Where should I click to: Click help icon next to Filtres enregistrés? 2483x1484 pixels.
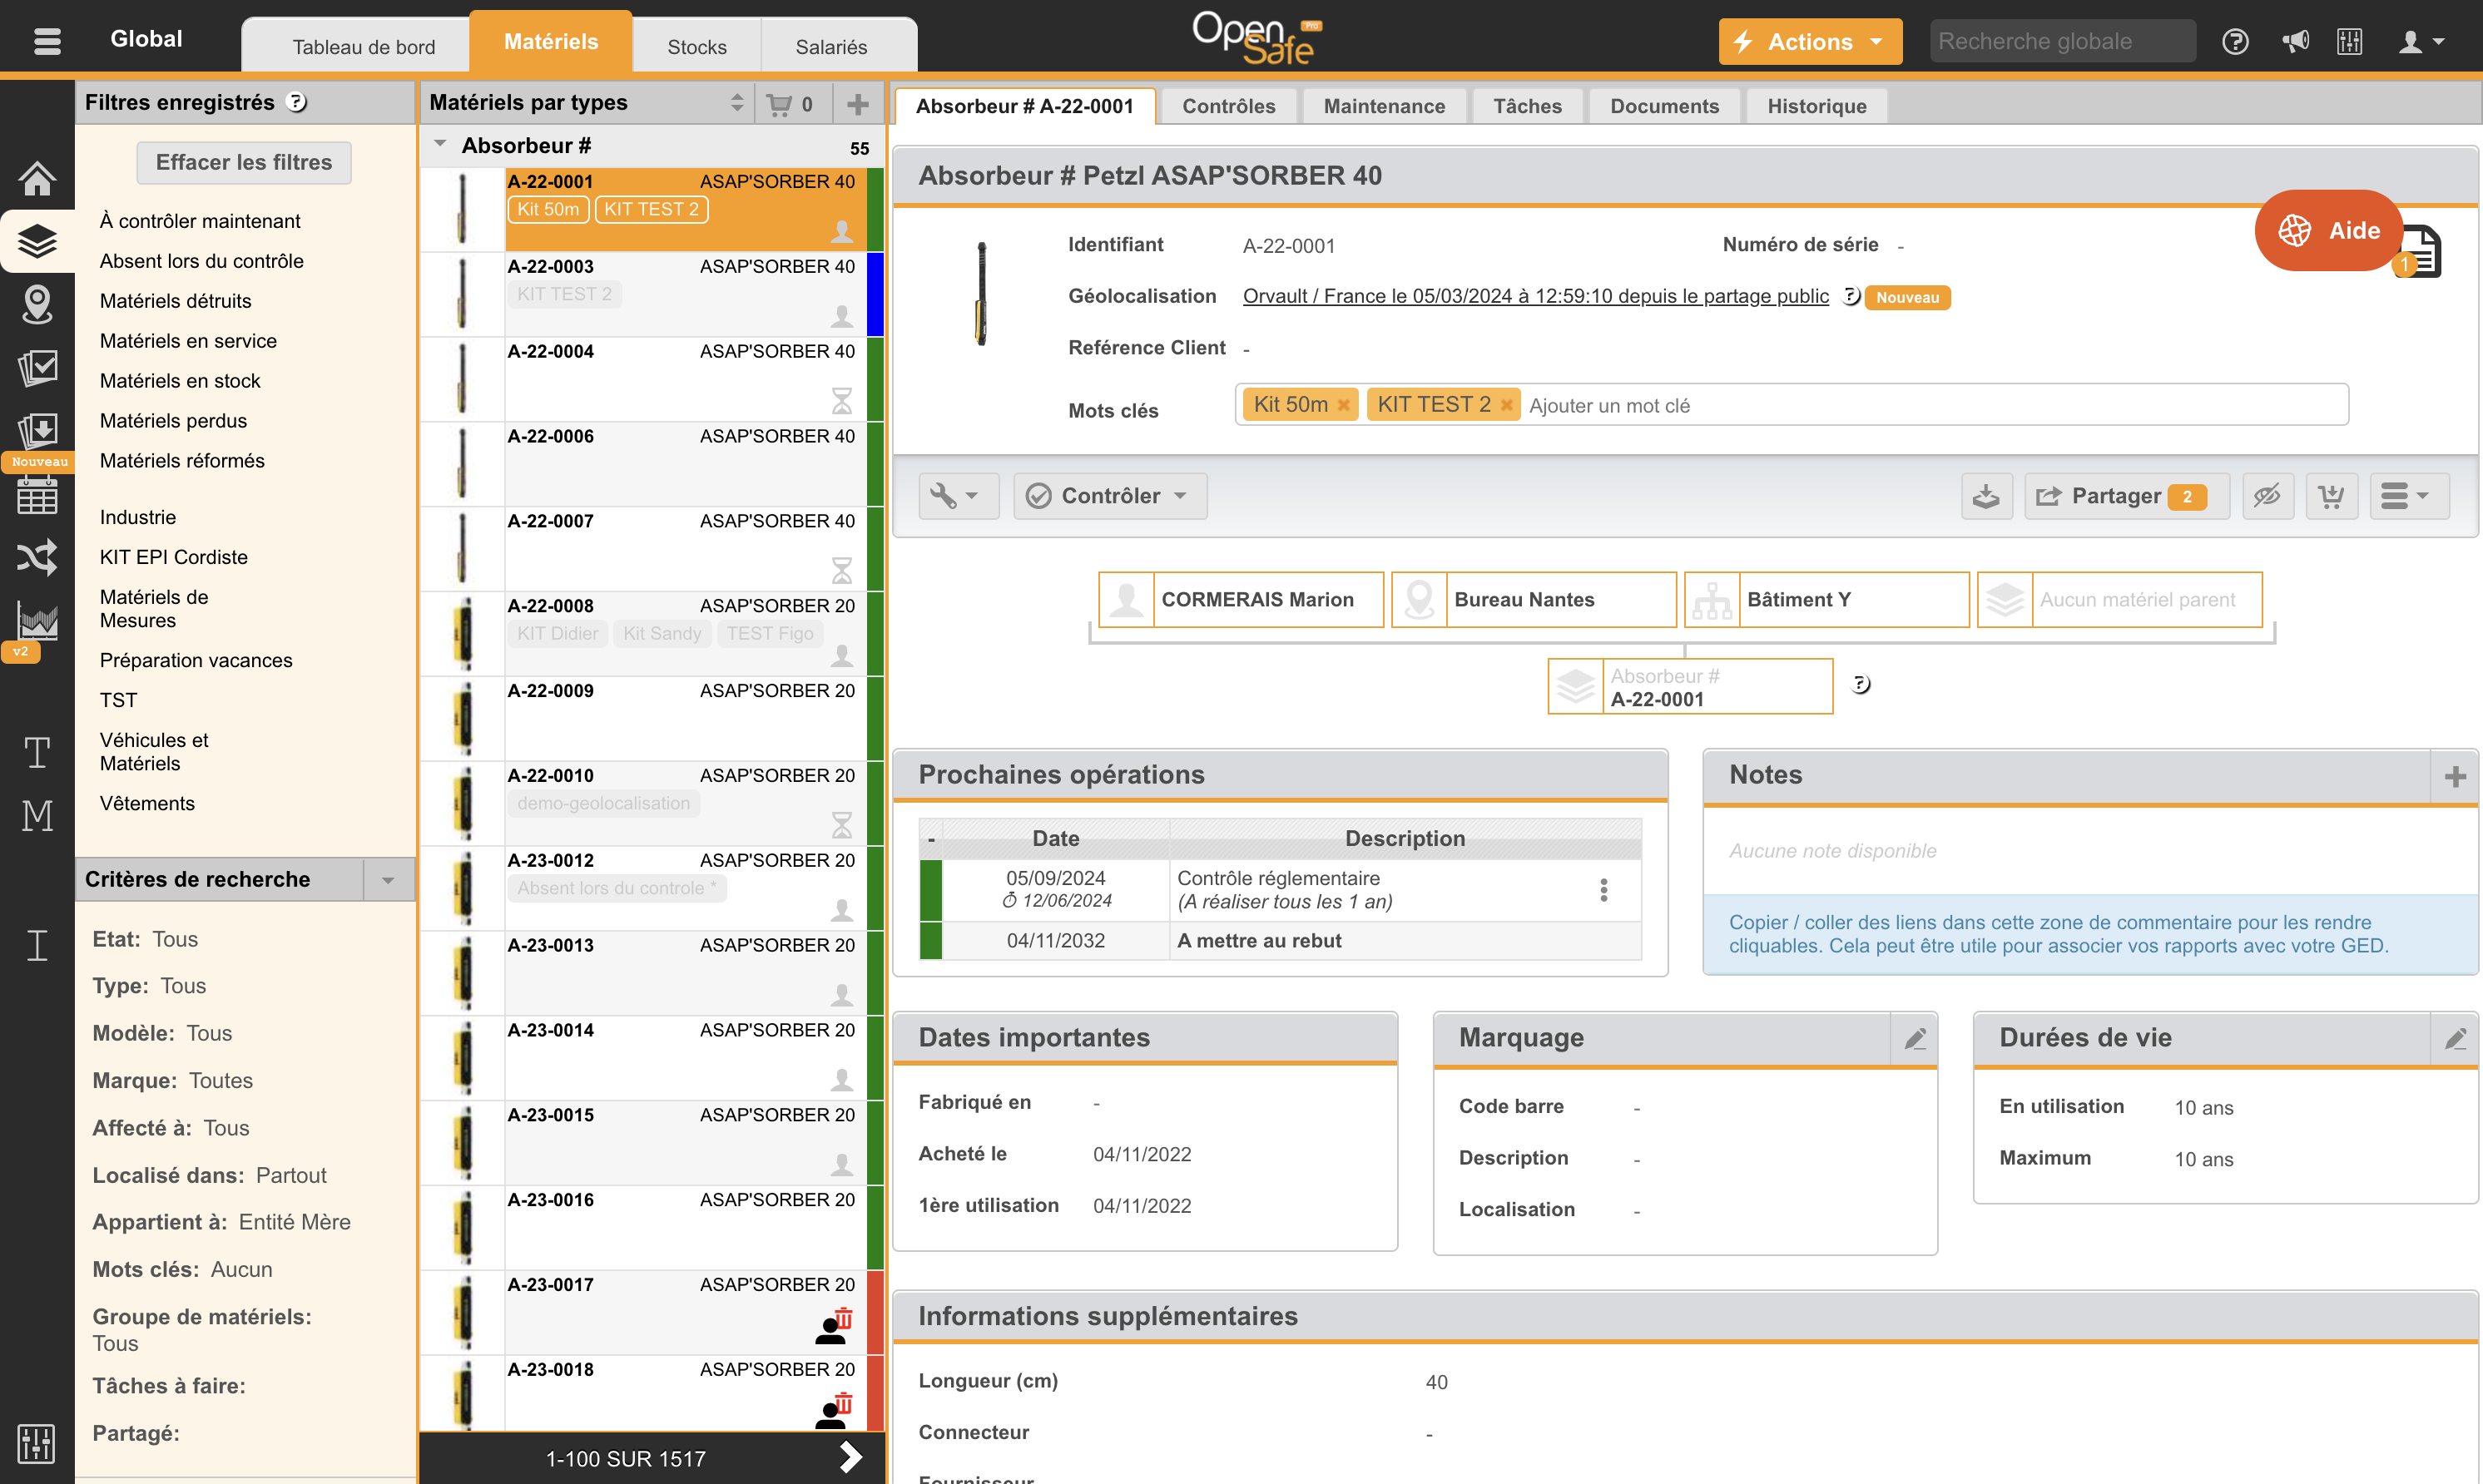297,102
